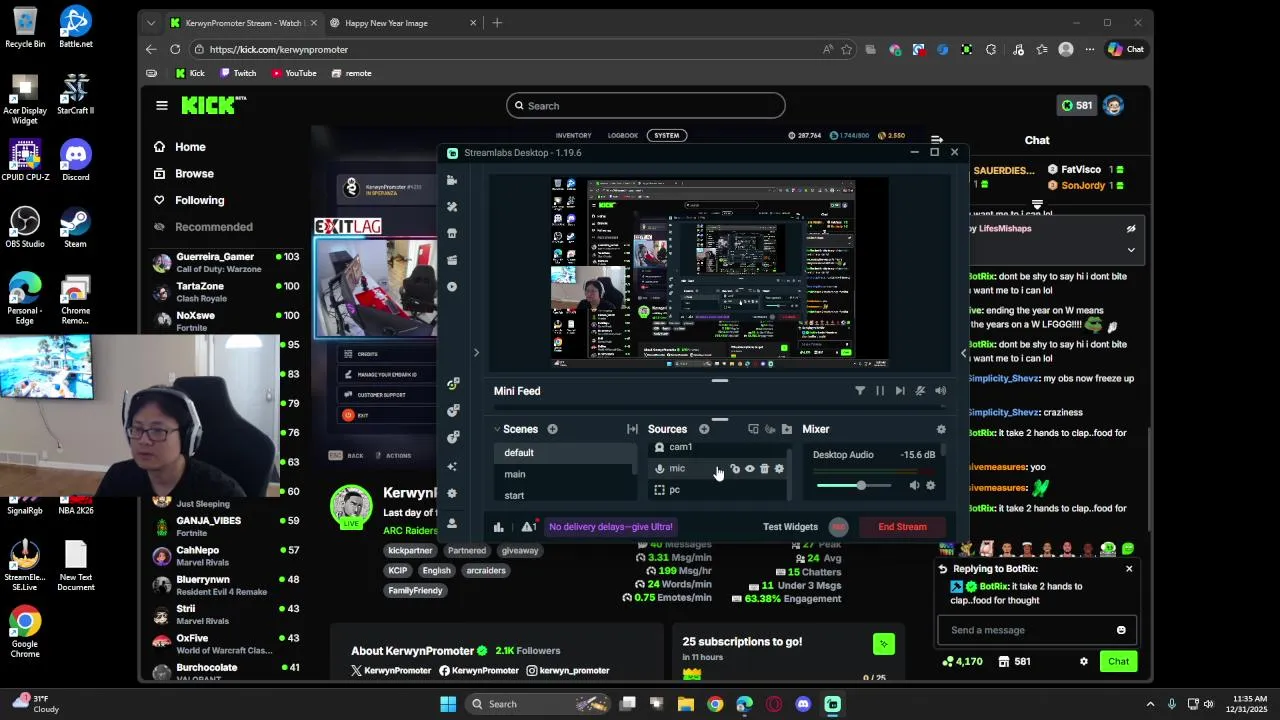The width and height of the screenshot is (1280, 720).
Task: Mute event sounds in Mini Feed
Action: pyautogui.click(x=920, y=391)
